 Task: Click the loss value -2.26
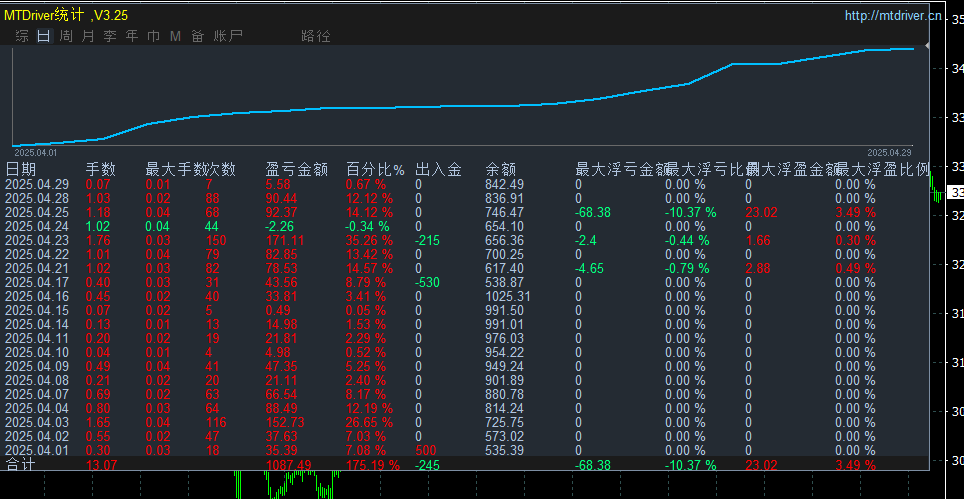(280, 226)
